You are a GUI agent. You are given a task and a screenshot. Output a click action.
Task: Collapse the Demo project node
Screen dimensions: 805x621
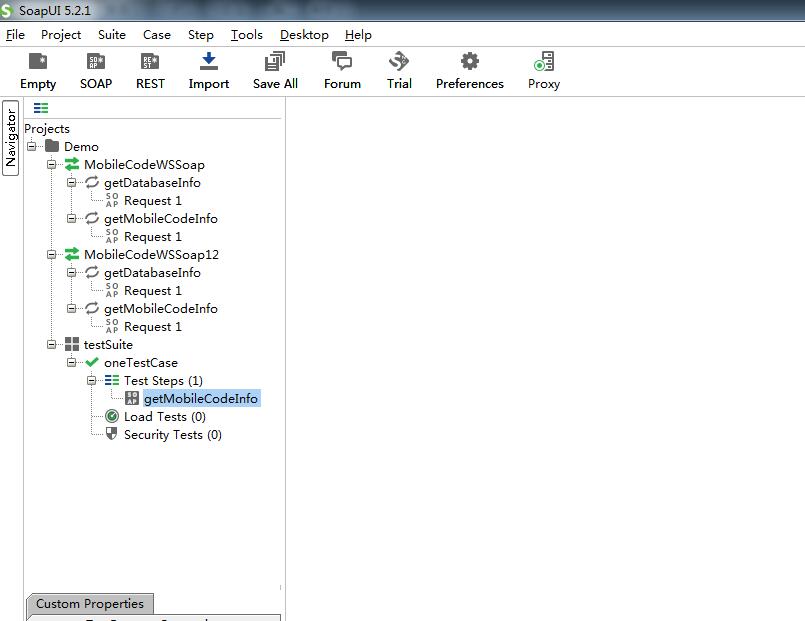32,146
